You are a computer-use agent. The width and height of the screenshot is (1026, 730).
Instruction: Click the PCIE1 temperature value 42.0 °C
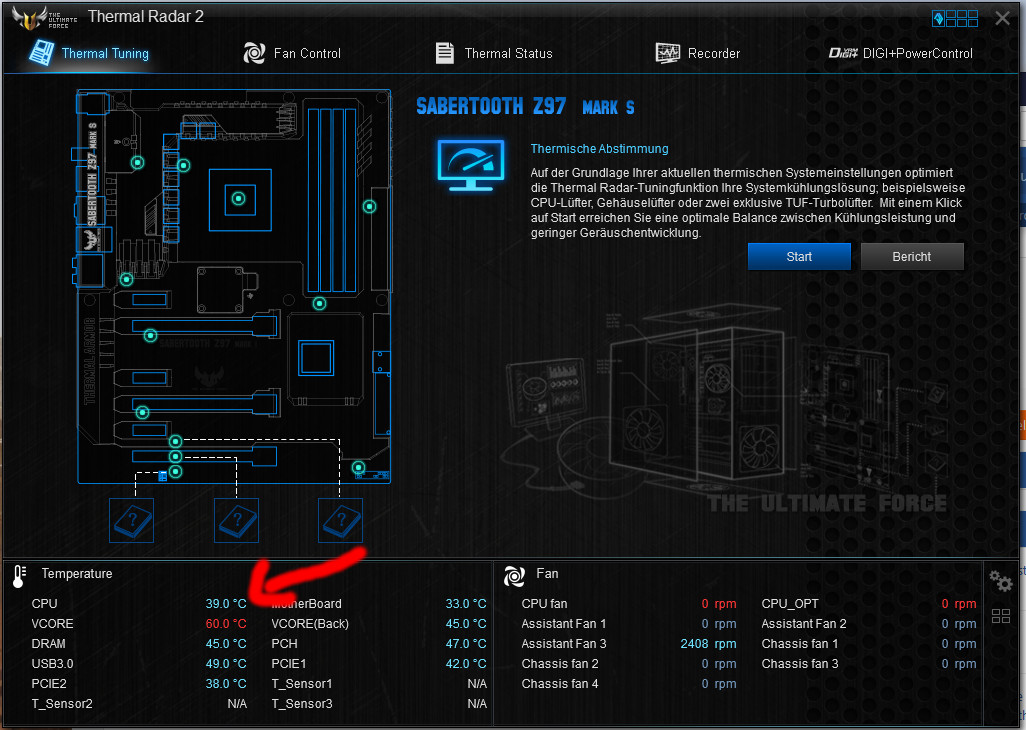click(x=466, y=664)
